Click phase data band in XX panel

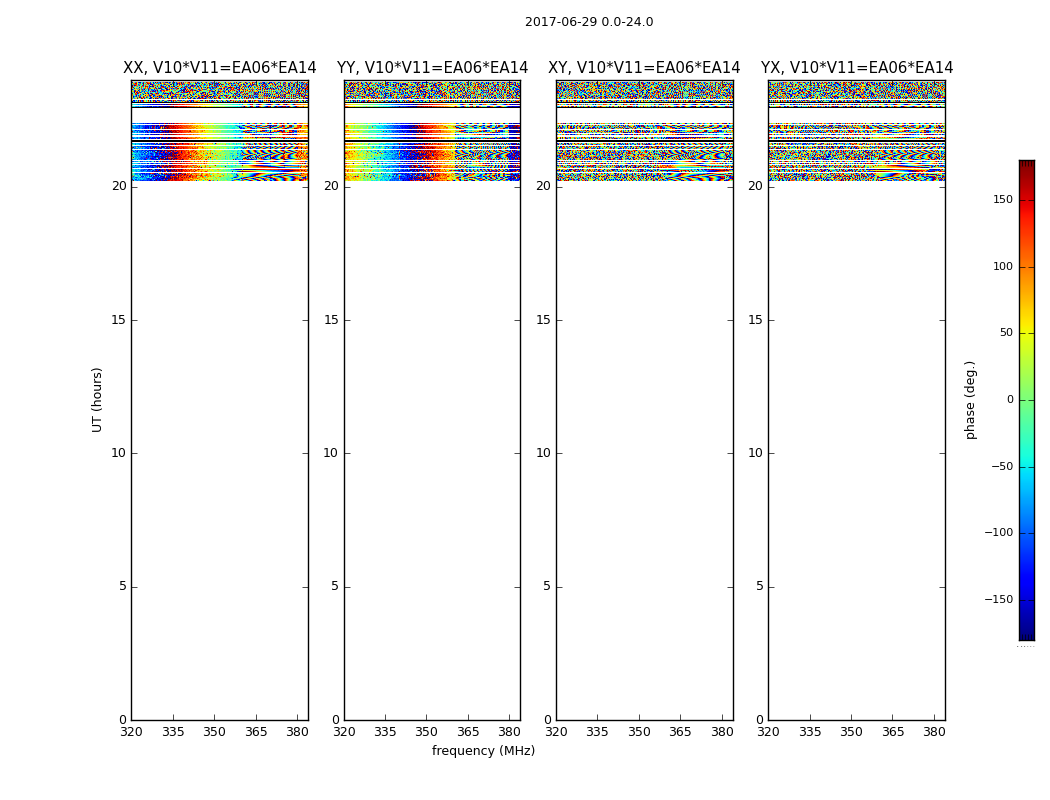[219, 150]
